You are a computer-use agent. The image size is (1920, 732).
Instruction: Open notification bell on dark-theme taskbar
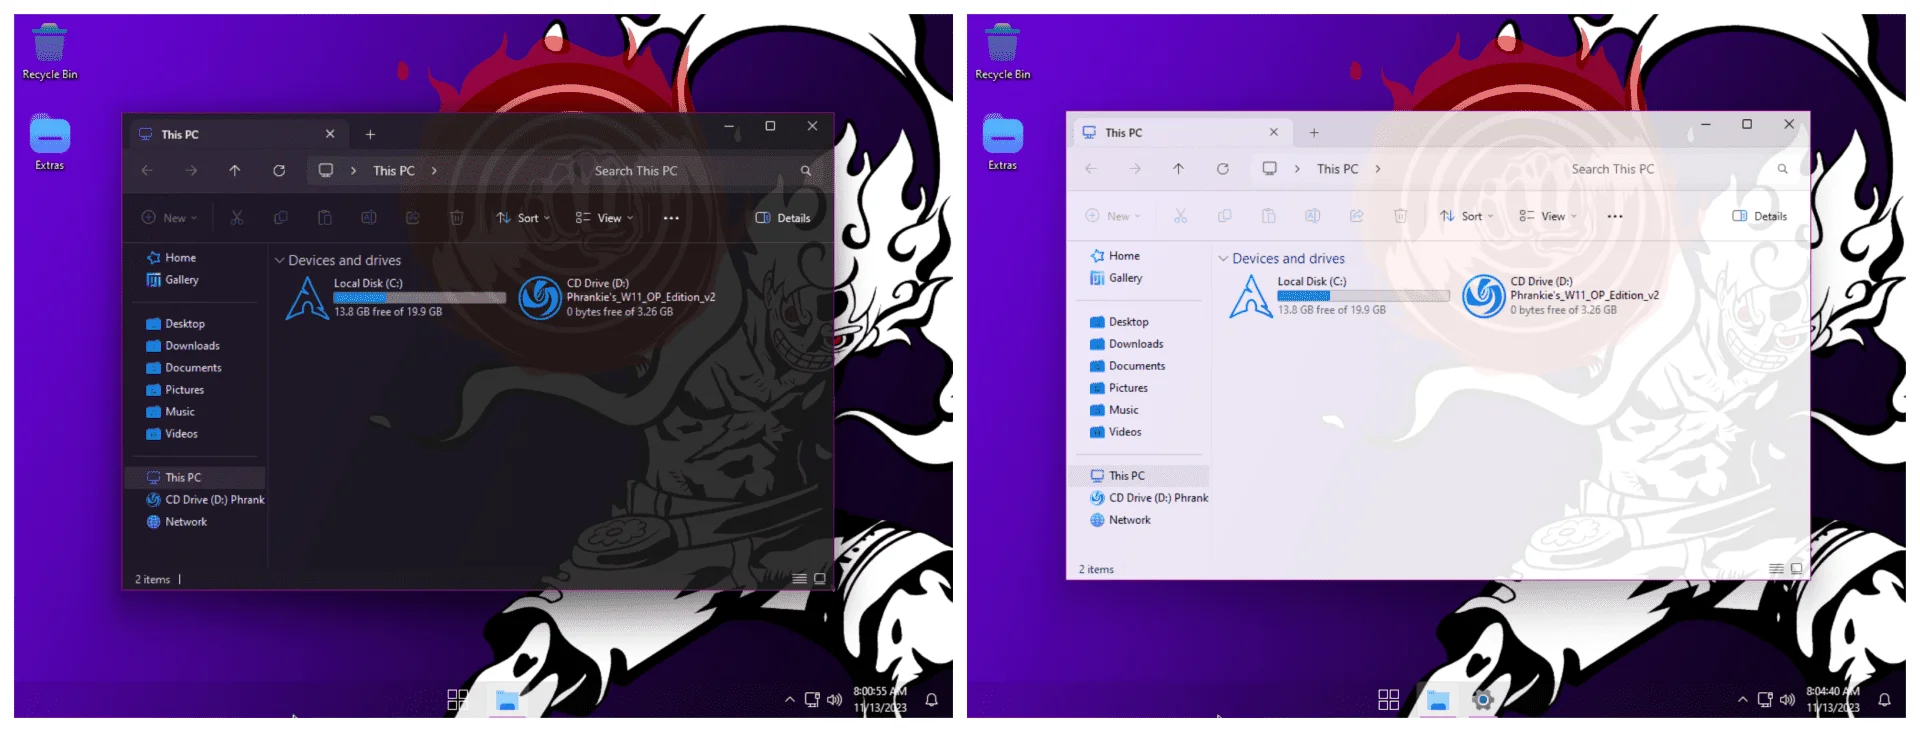(x=931, y=700)
